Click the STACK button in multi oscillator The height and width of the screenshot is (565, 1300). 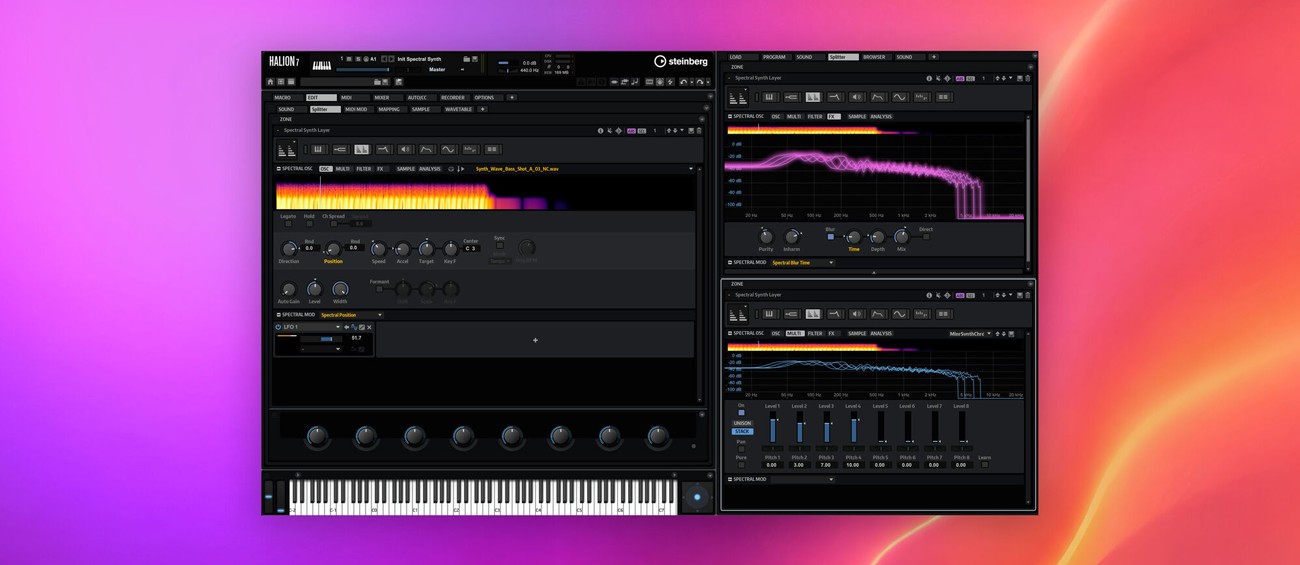tap(742, 431)
